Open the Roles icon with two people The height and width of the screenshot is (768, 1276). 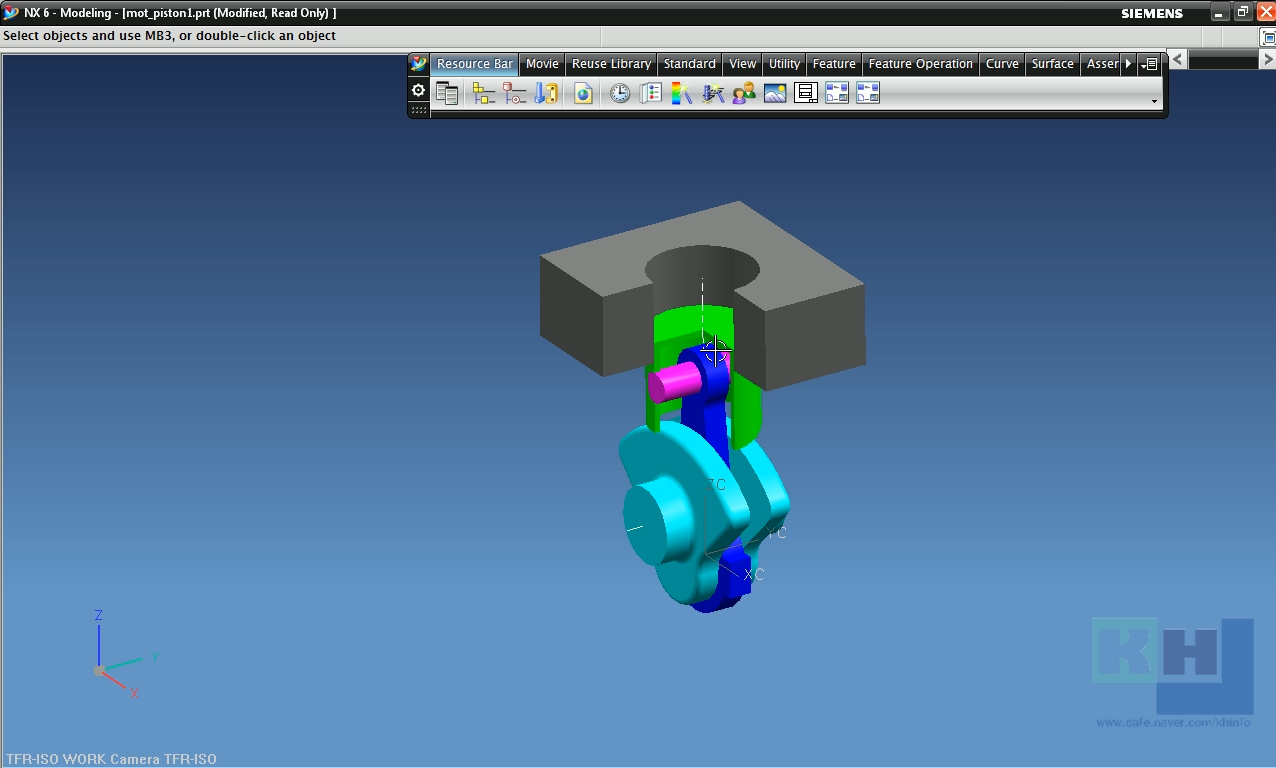point(744,94)
